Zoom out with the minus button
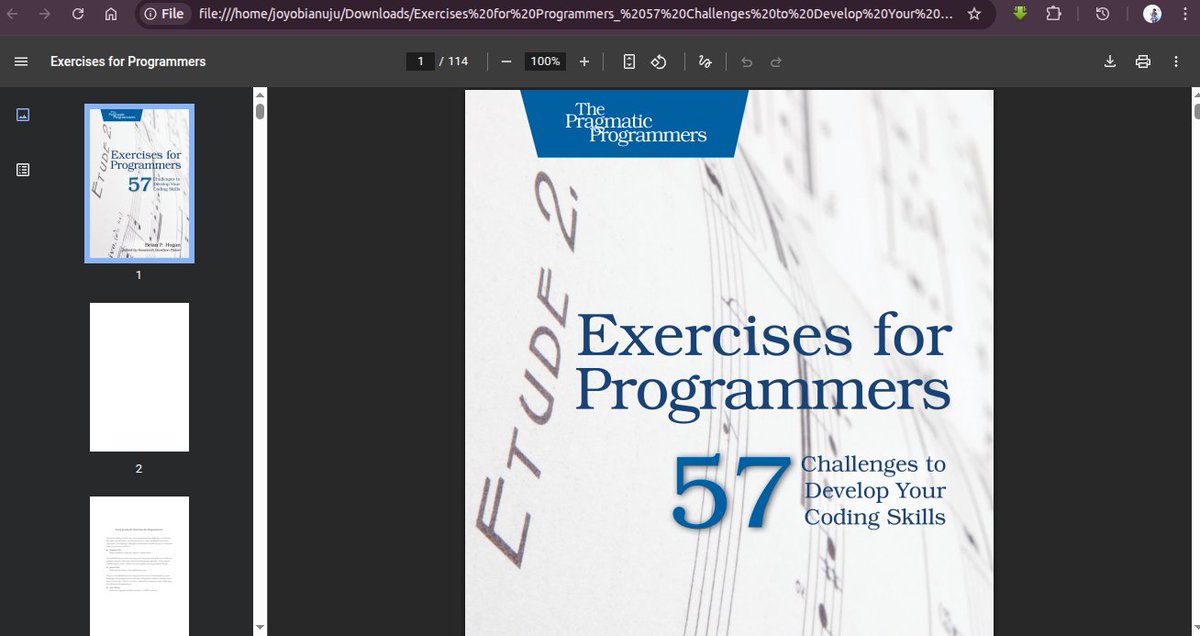The width and height of the screenshot is (1200, 636). 506,61
